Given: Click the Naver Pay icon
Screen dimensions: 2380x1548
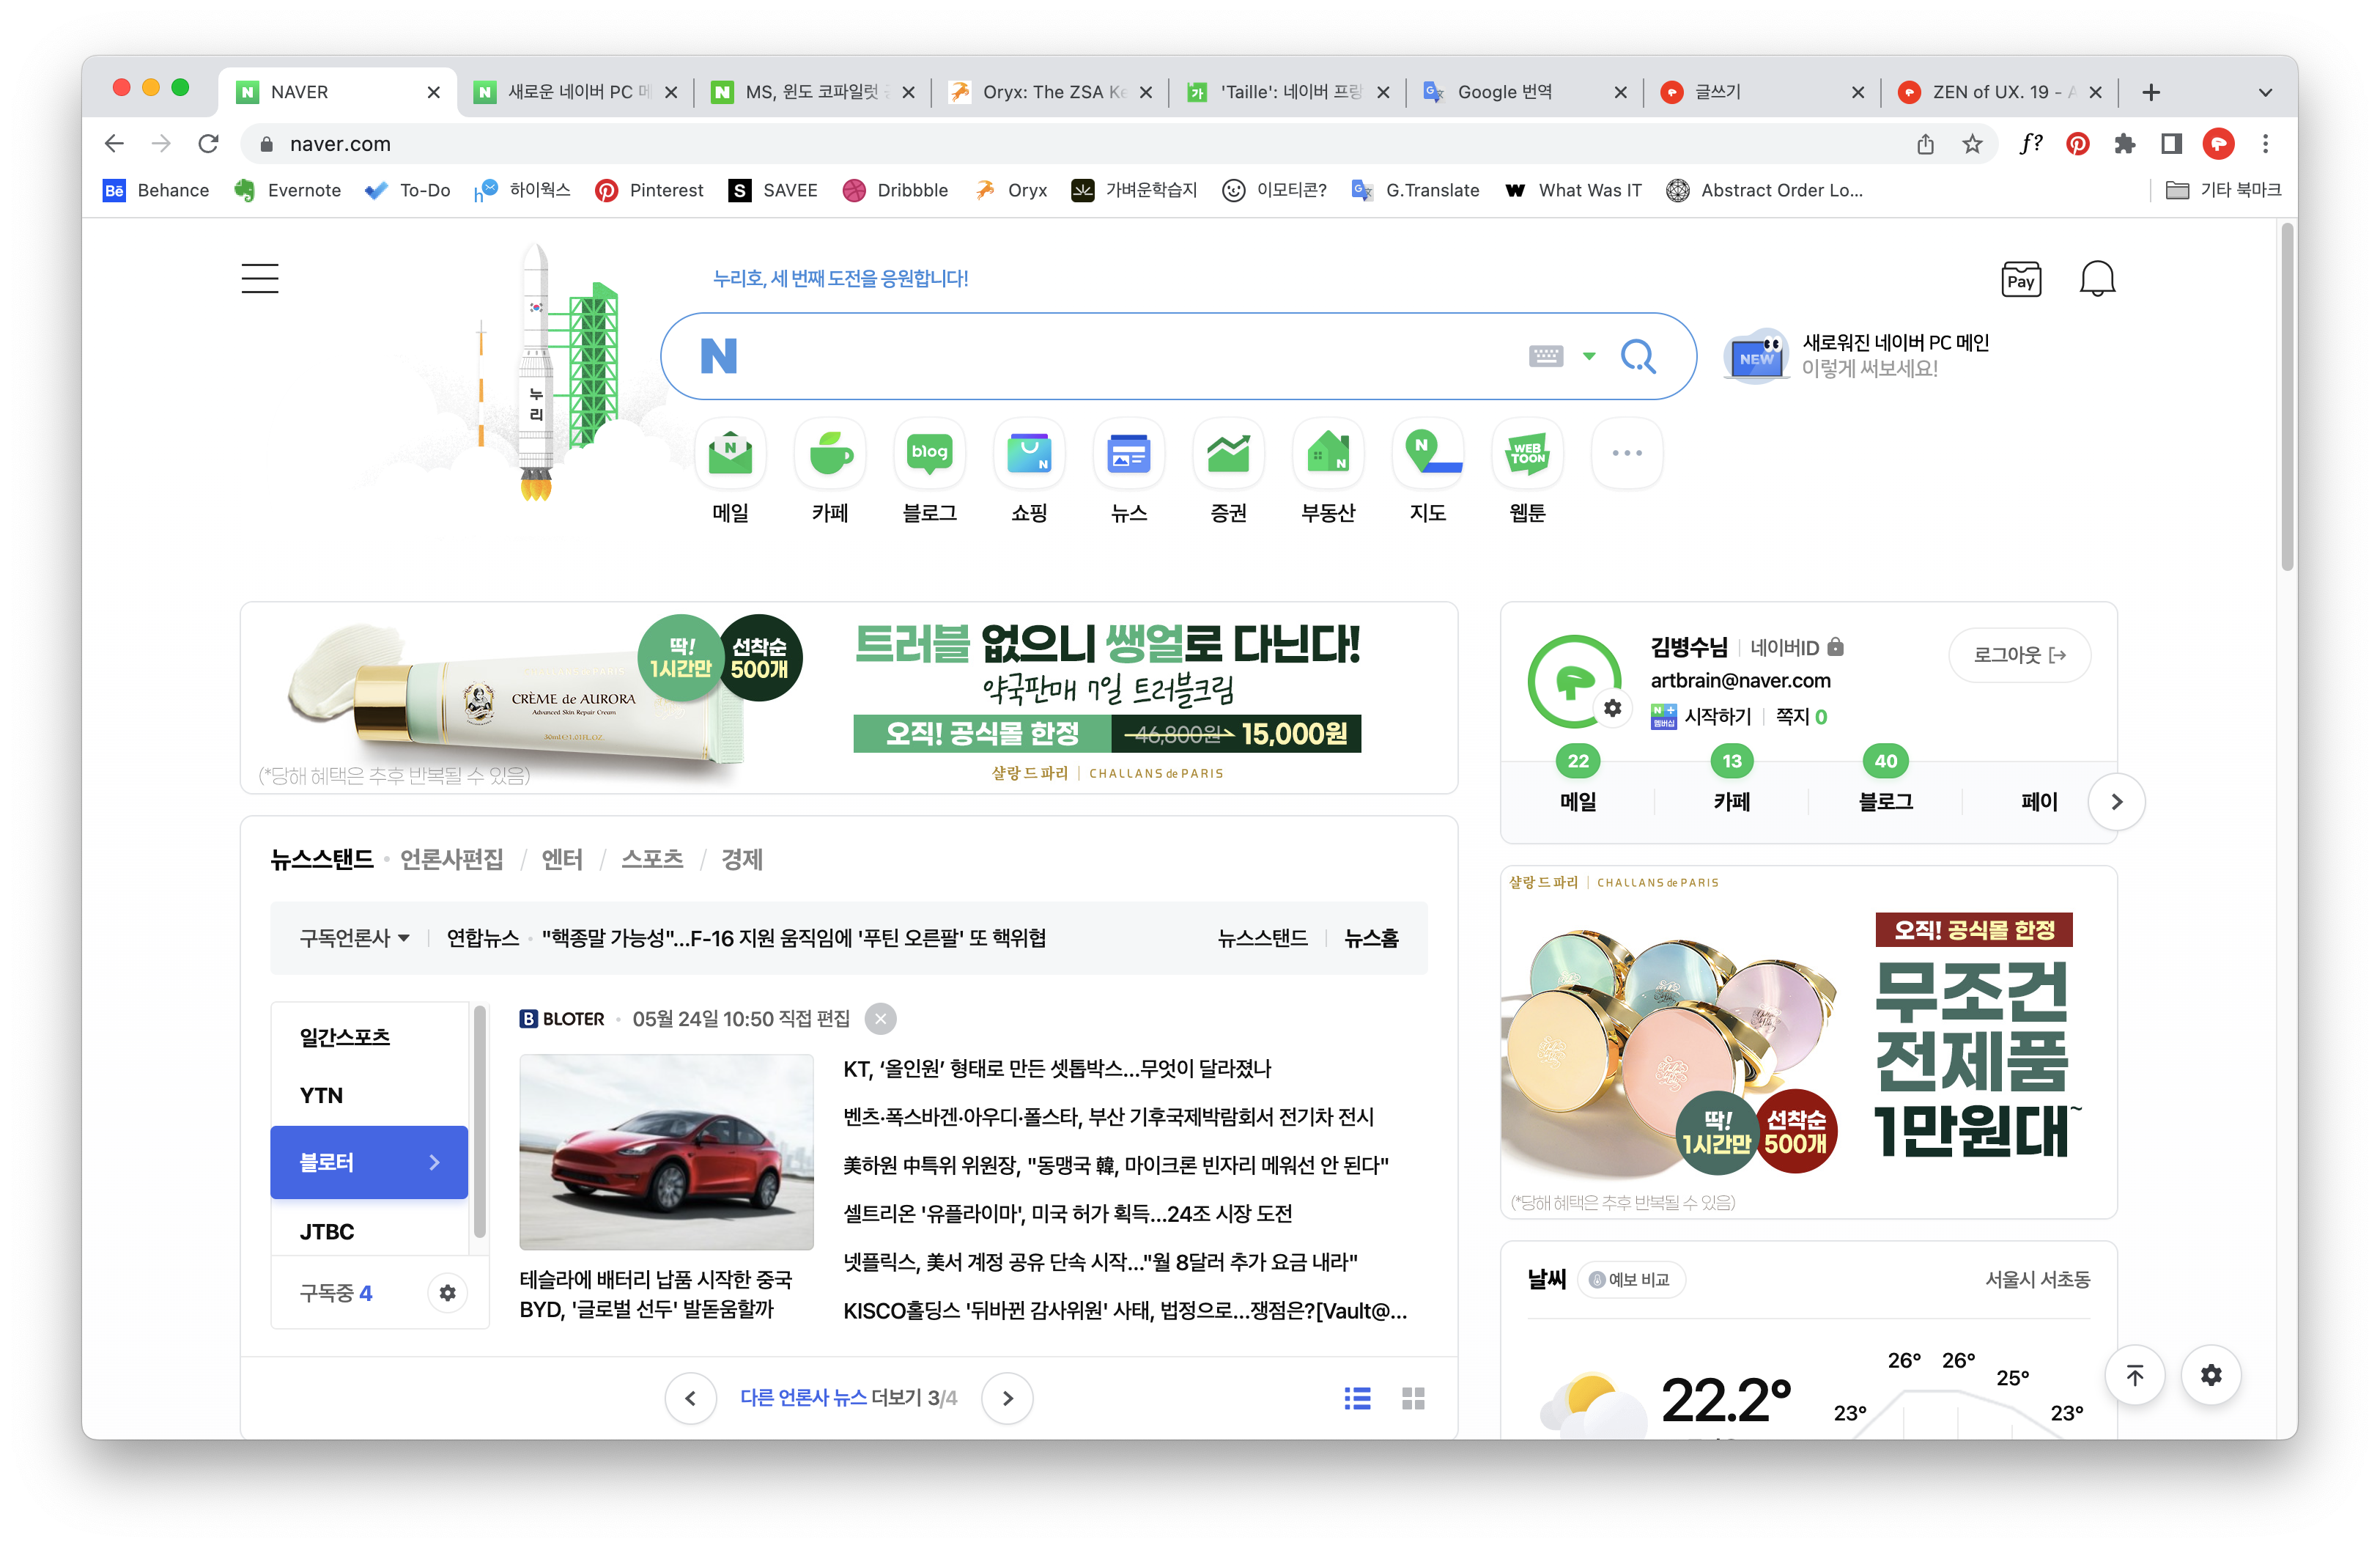Looking at the screenshot, I should click(x=2020, y=279).
